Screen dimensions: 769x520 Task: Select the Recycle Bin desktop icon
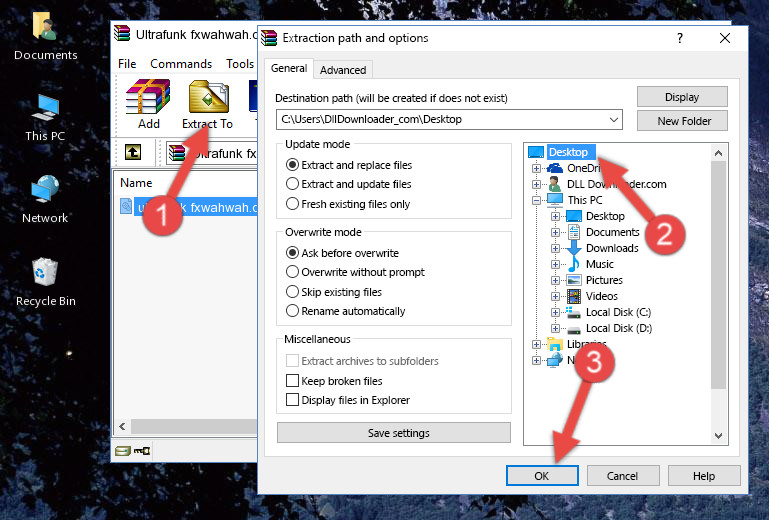(45, 282)
